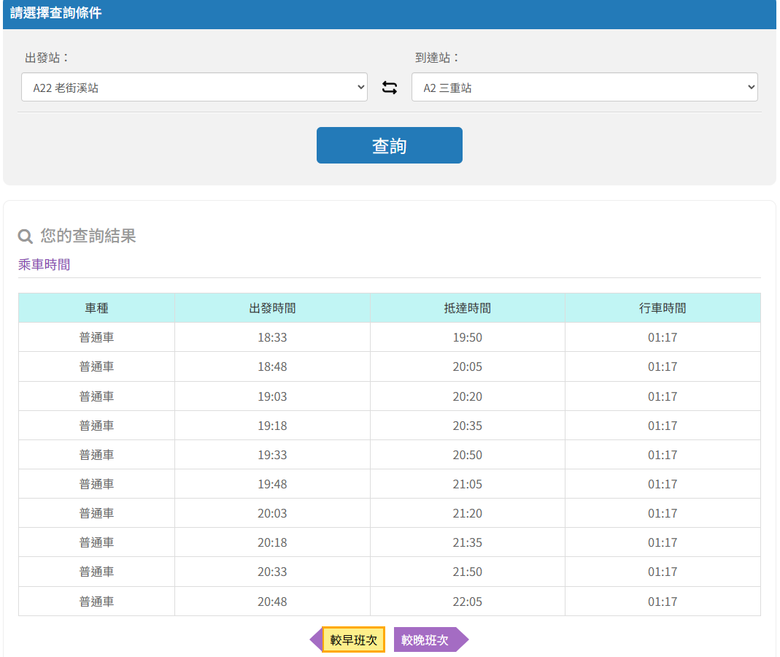Click the 車種 column header

pyautogui.click(x=97, y=308)
